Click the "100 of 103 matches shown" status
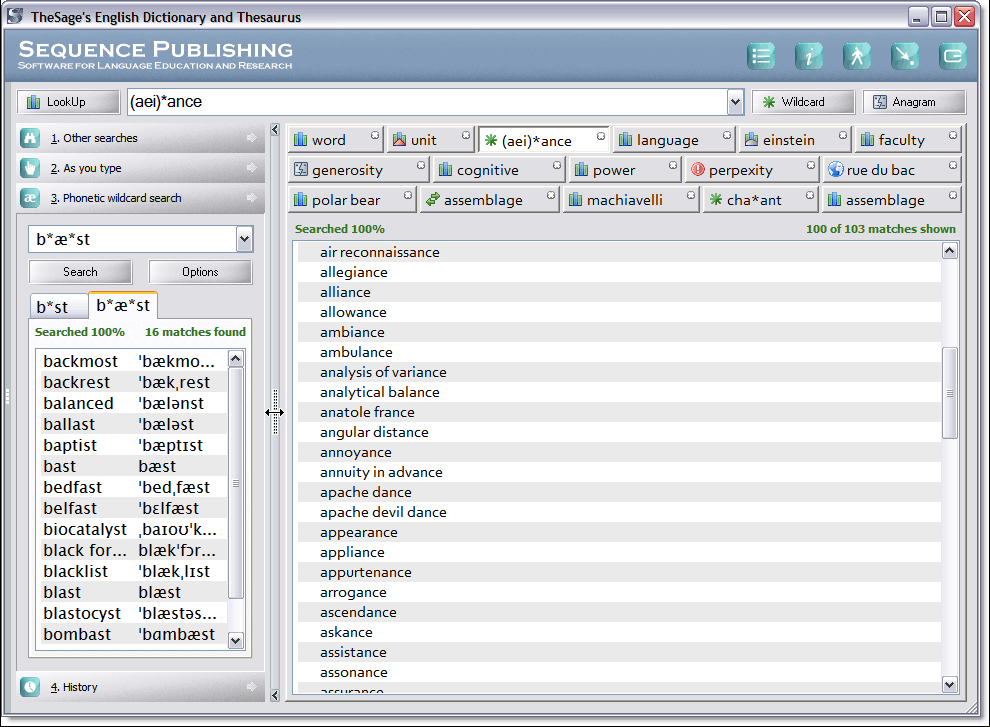The image size is (990, 727). click(x=881, y=229)
